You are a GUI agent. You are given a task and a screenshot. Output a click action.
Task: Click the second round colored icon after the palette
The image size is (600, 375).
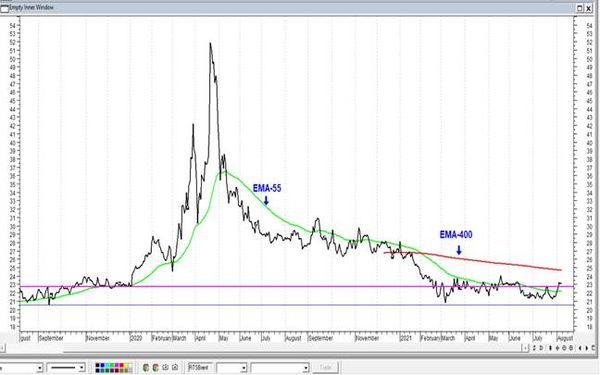tap(156, 368)
